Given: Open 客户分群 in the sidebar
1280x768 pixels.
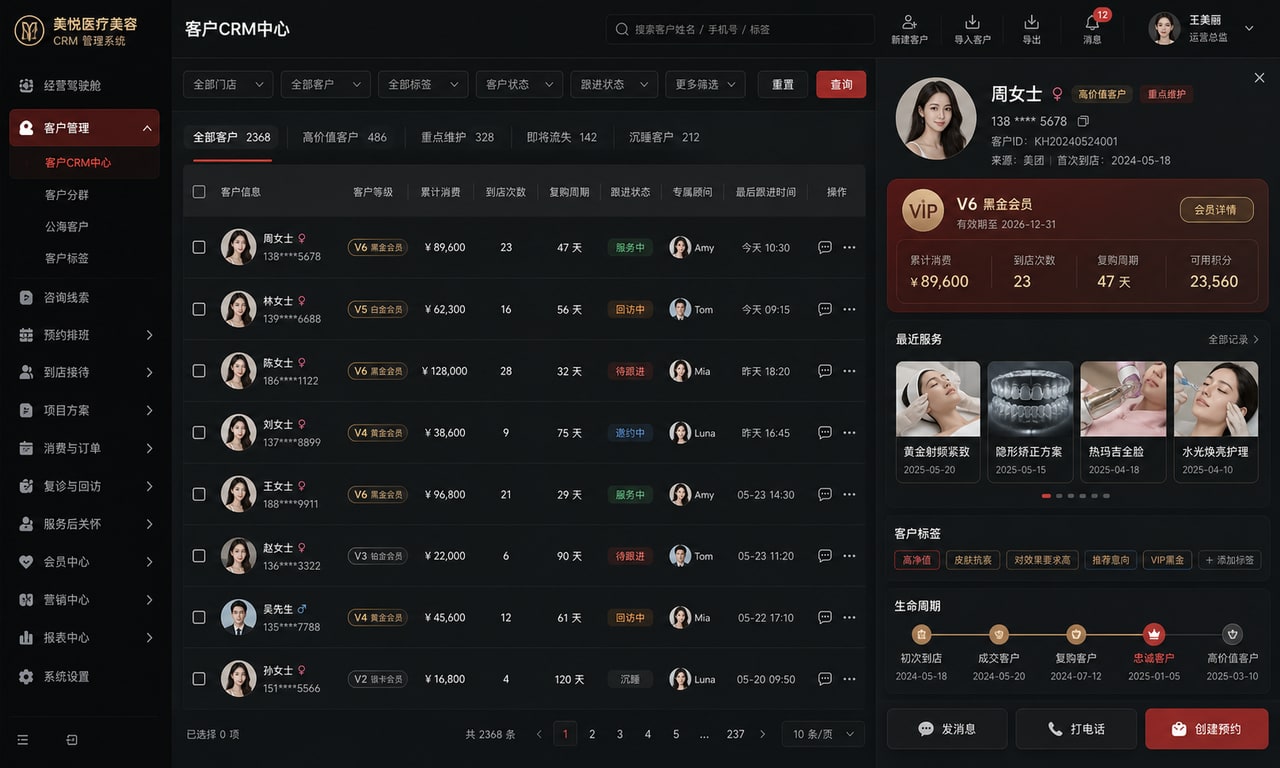Looking at the screenshot, I should point(67,195).
